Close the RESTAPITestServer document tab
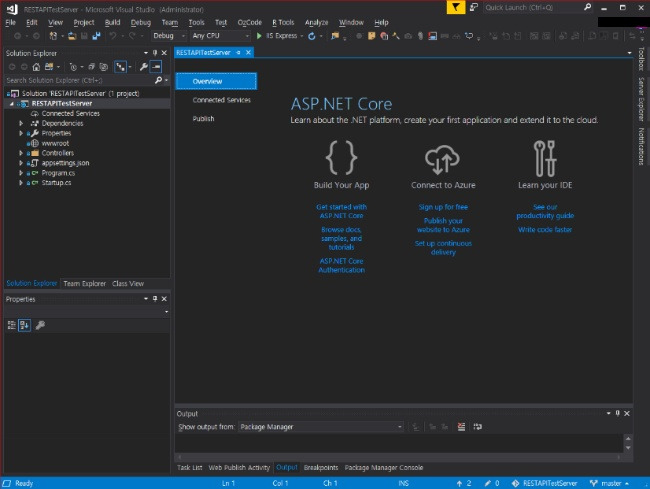 248,52
